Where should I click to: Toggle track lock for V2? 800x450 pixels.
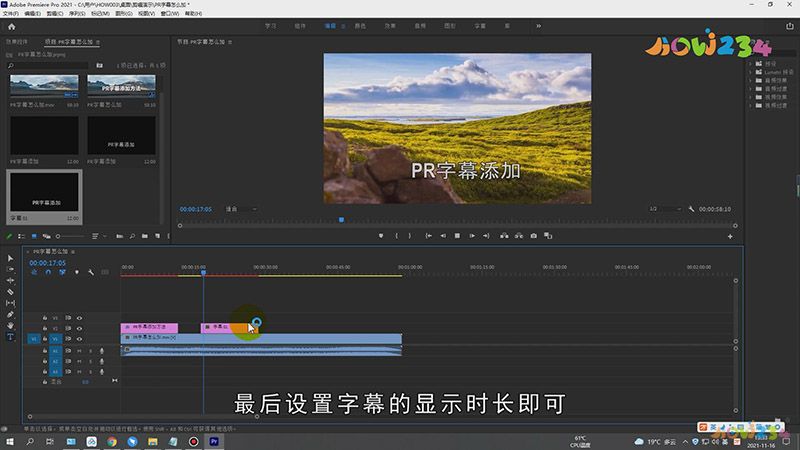pos(45,329)
